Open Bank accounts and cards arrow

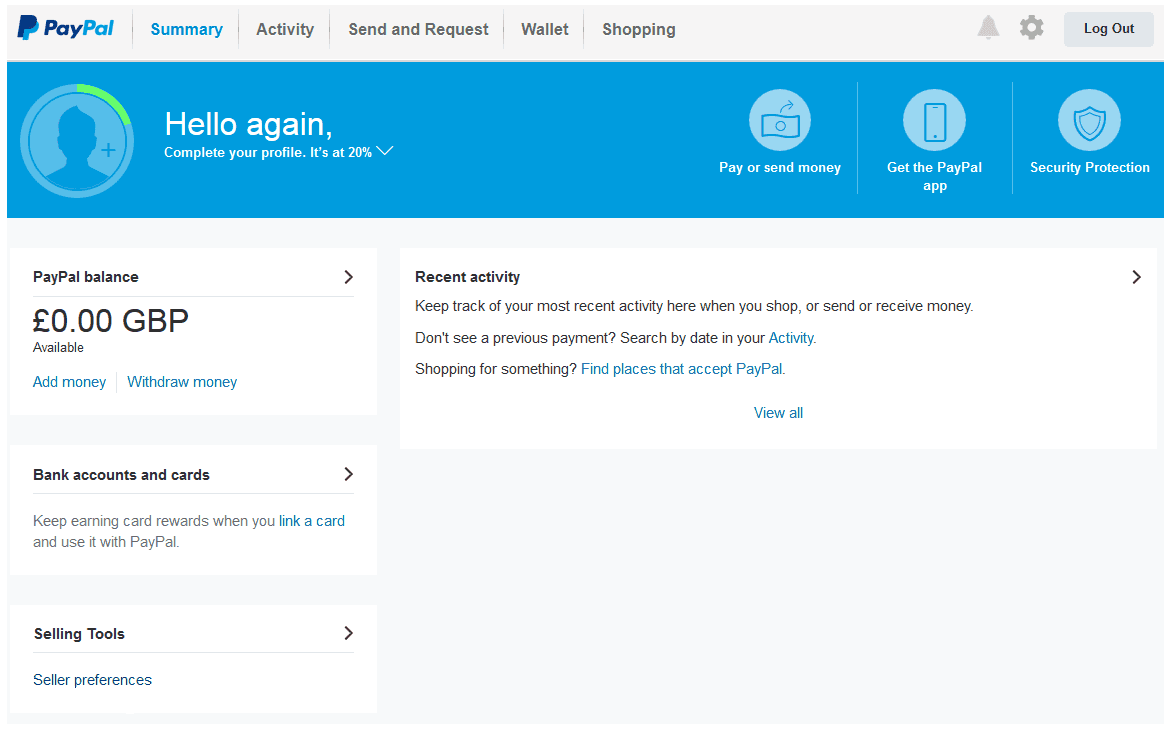tap(348, 475)
